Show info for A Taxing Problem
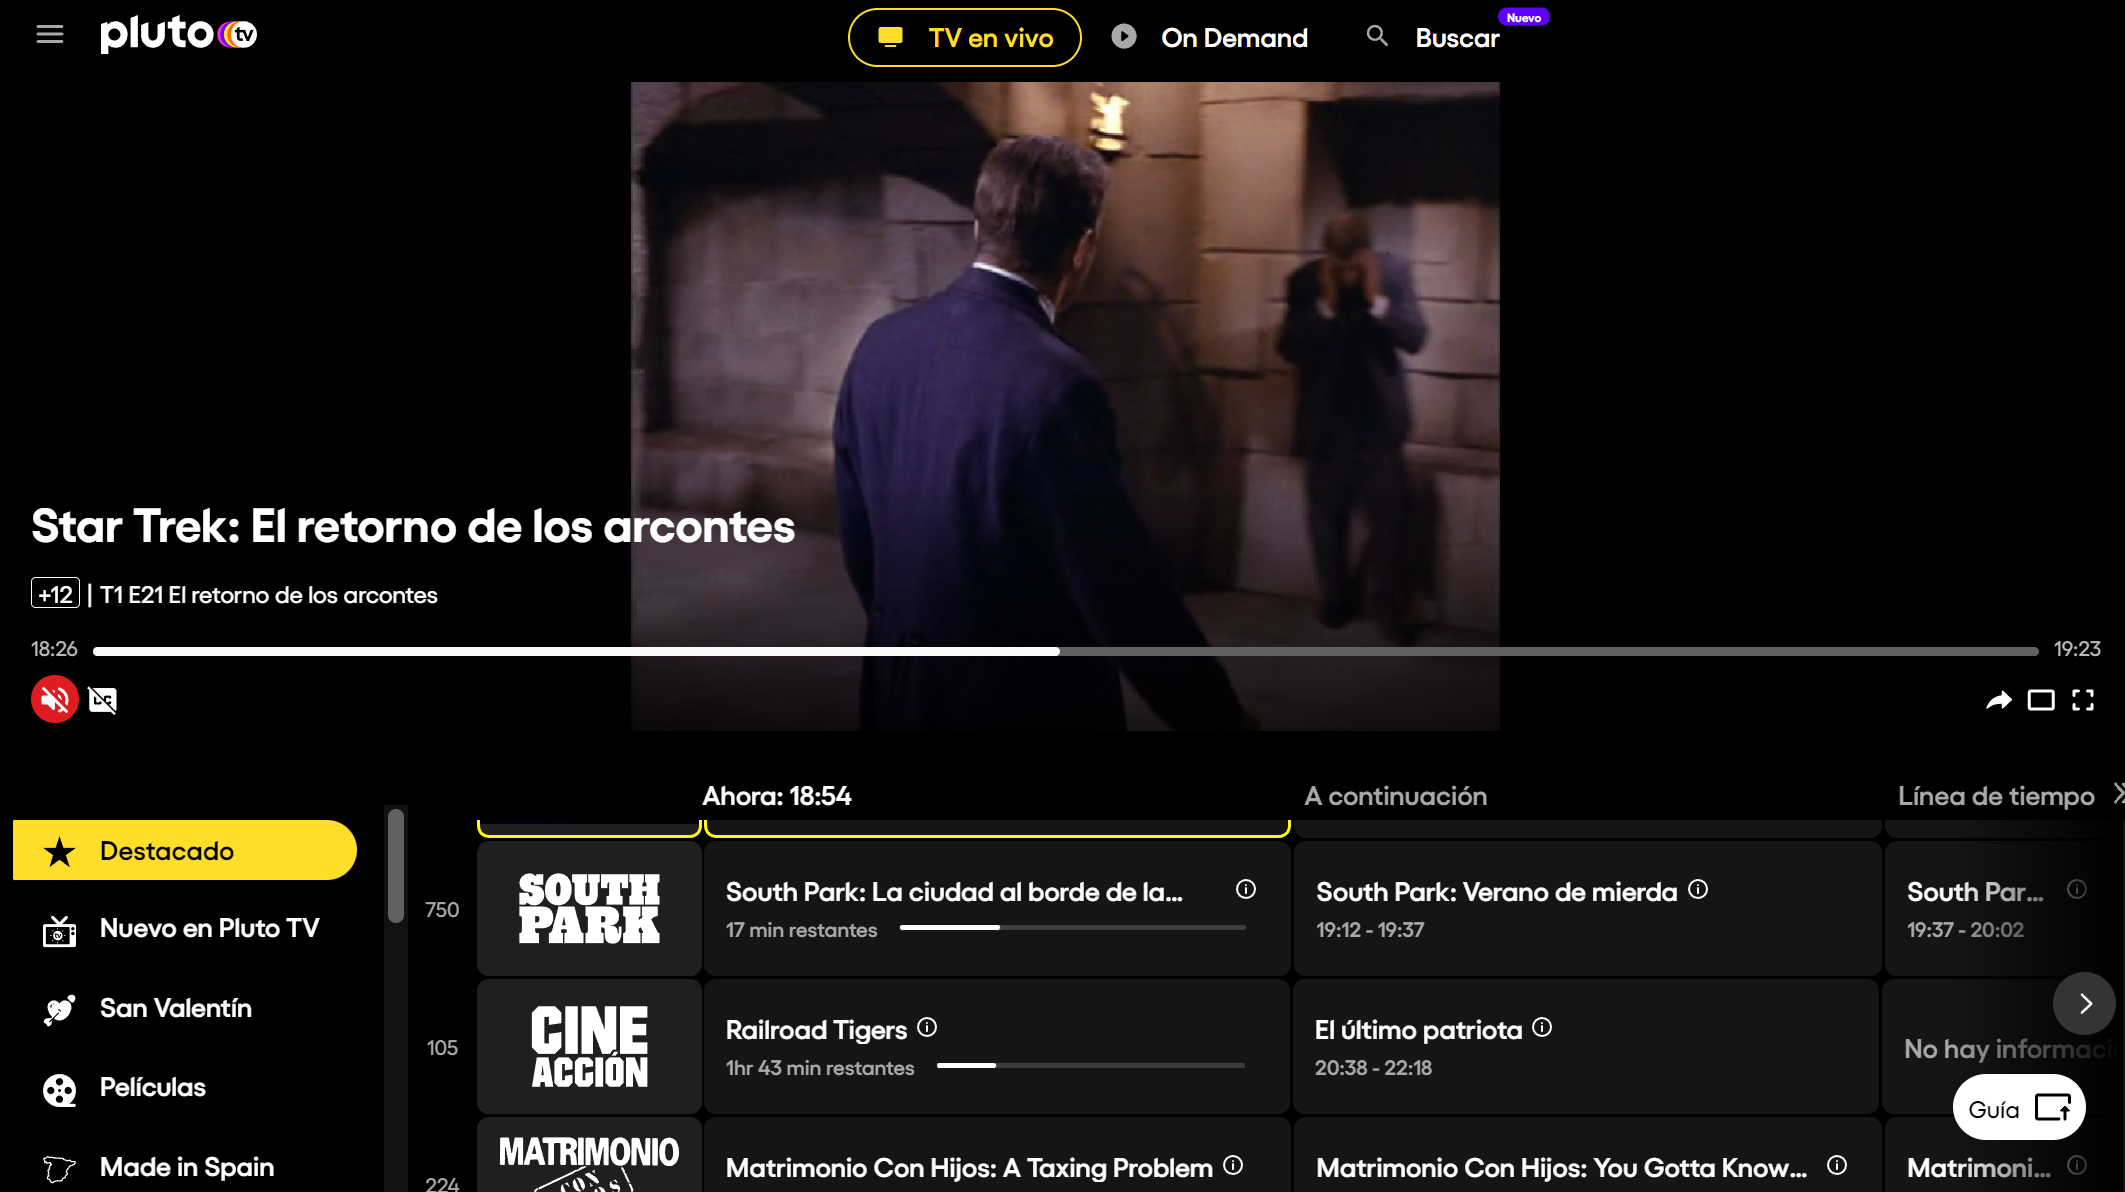The image size is (2125, 1192). pos(1233,1165)
